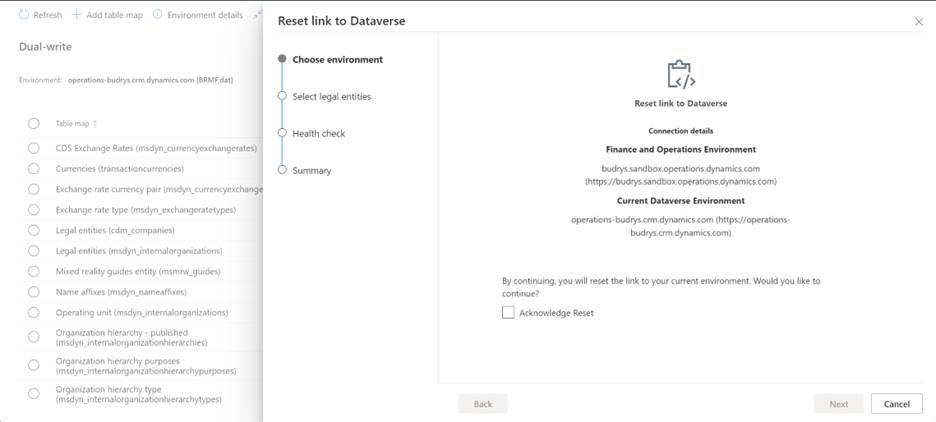Click the sort arrow next to Table map
The image size is (936, 422).
[95, 124]
